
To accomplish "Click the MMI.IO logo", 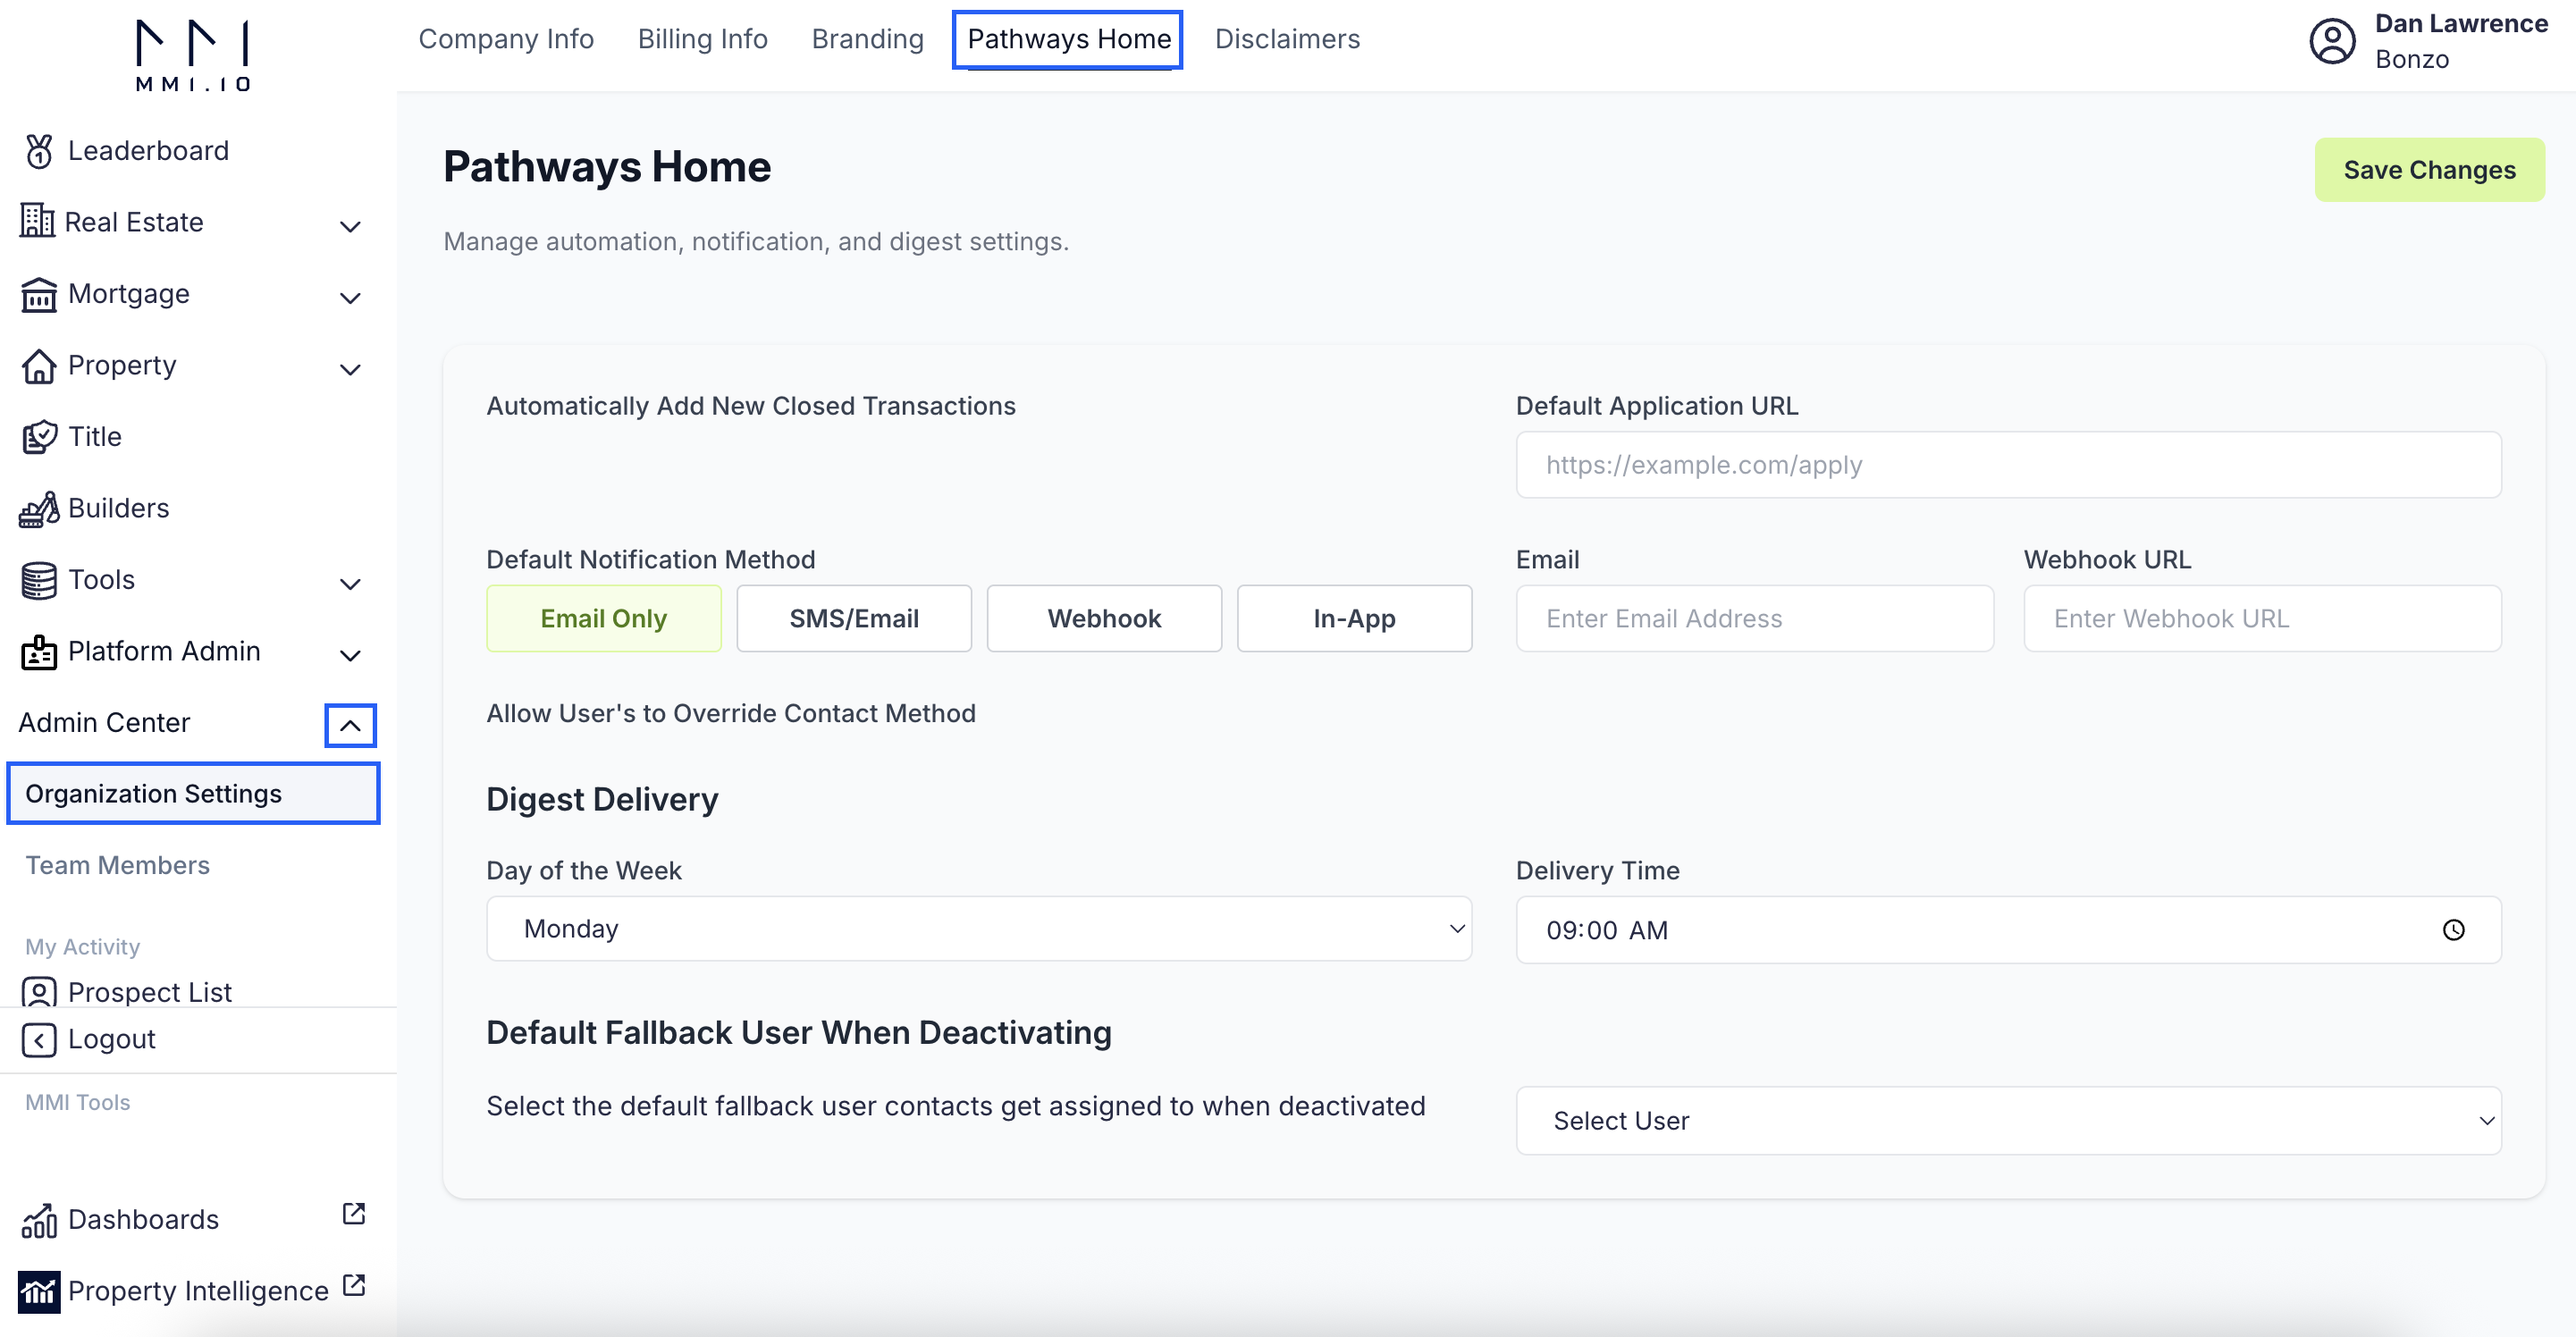I will point(193,55).
